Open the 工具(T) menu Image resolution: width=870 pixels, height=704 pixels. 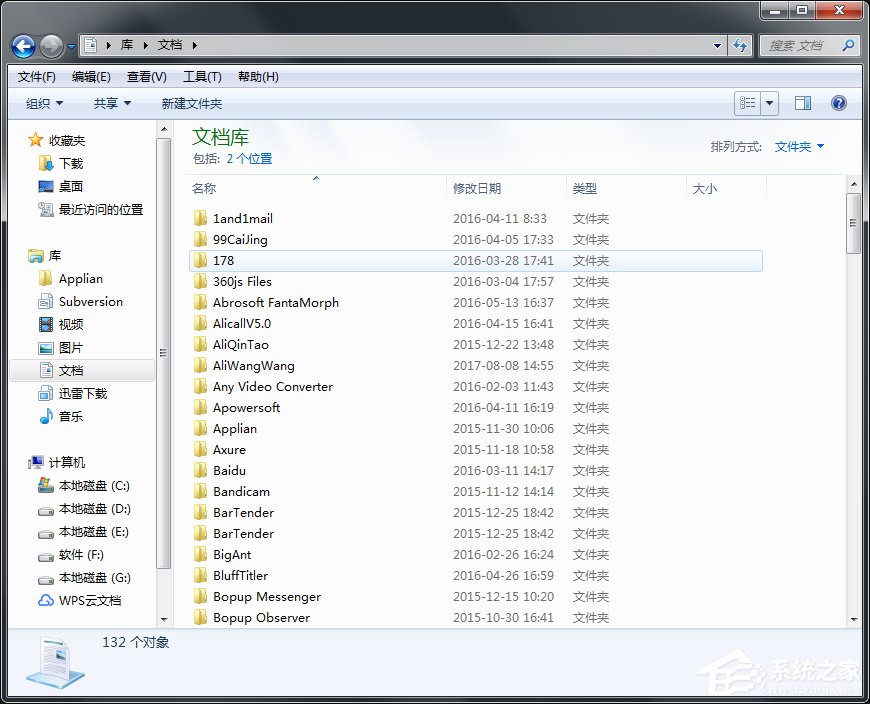click(x=200, y=76)
